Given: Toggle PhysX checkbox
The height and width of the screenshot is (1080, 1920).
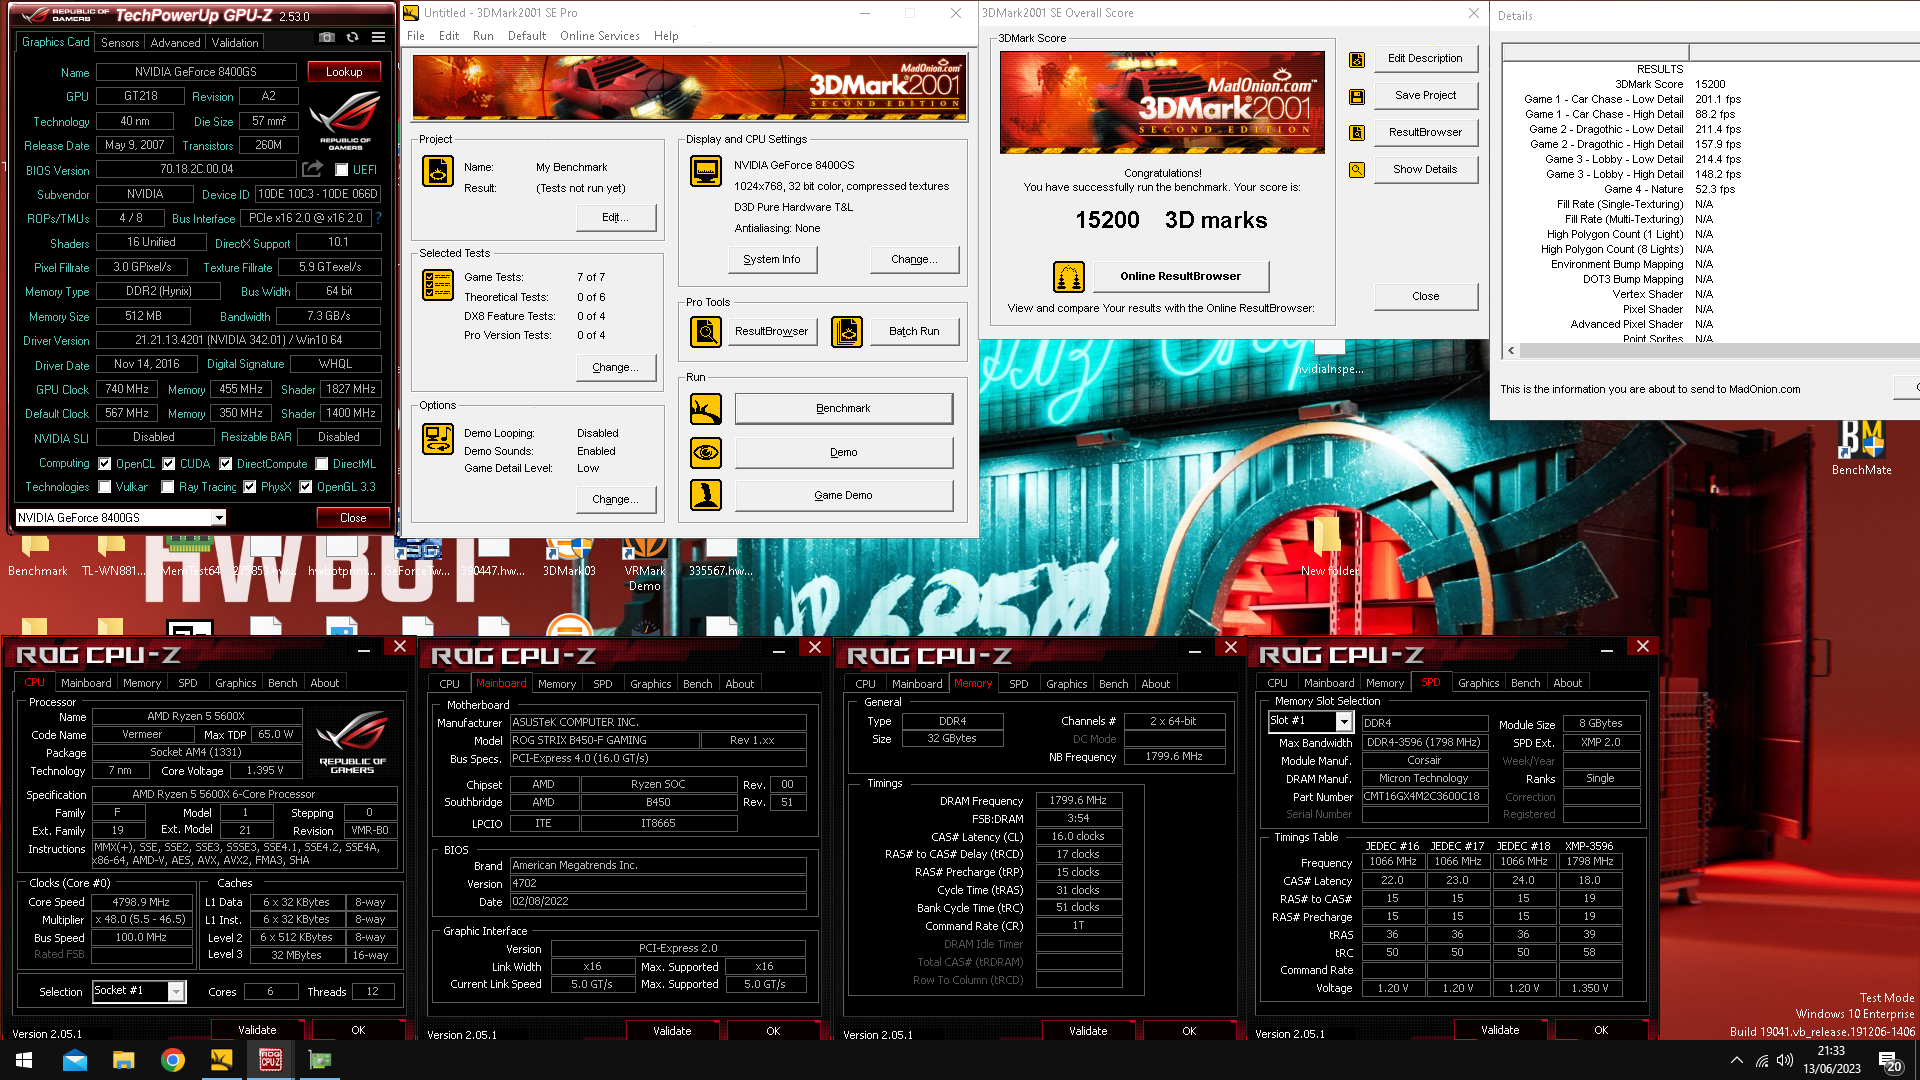Looking at the screenshot, I should [x=249, y=487].
